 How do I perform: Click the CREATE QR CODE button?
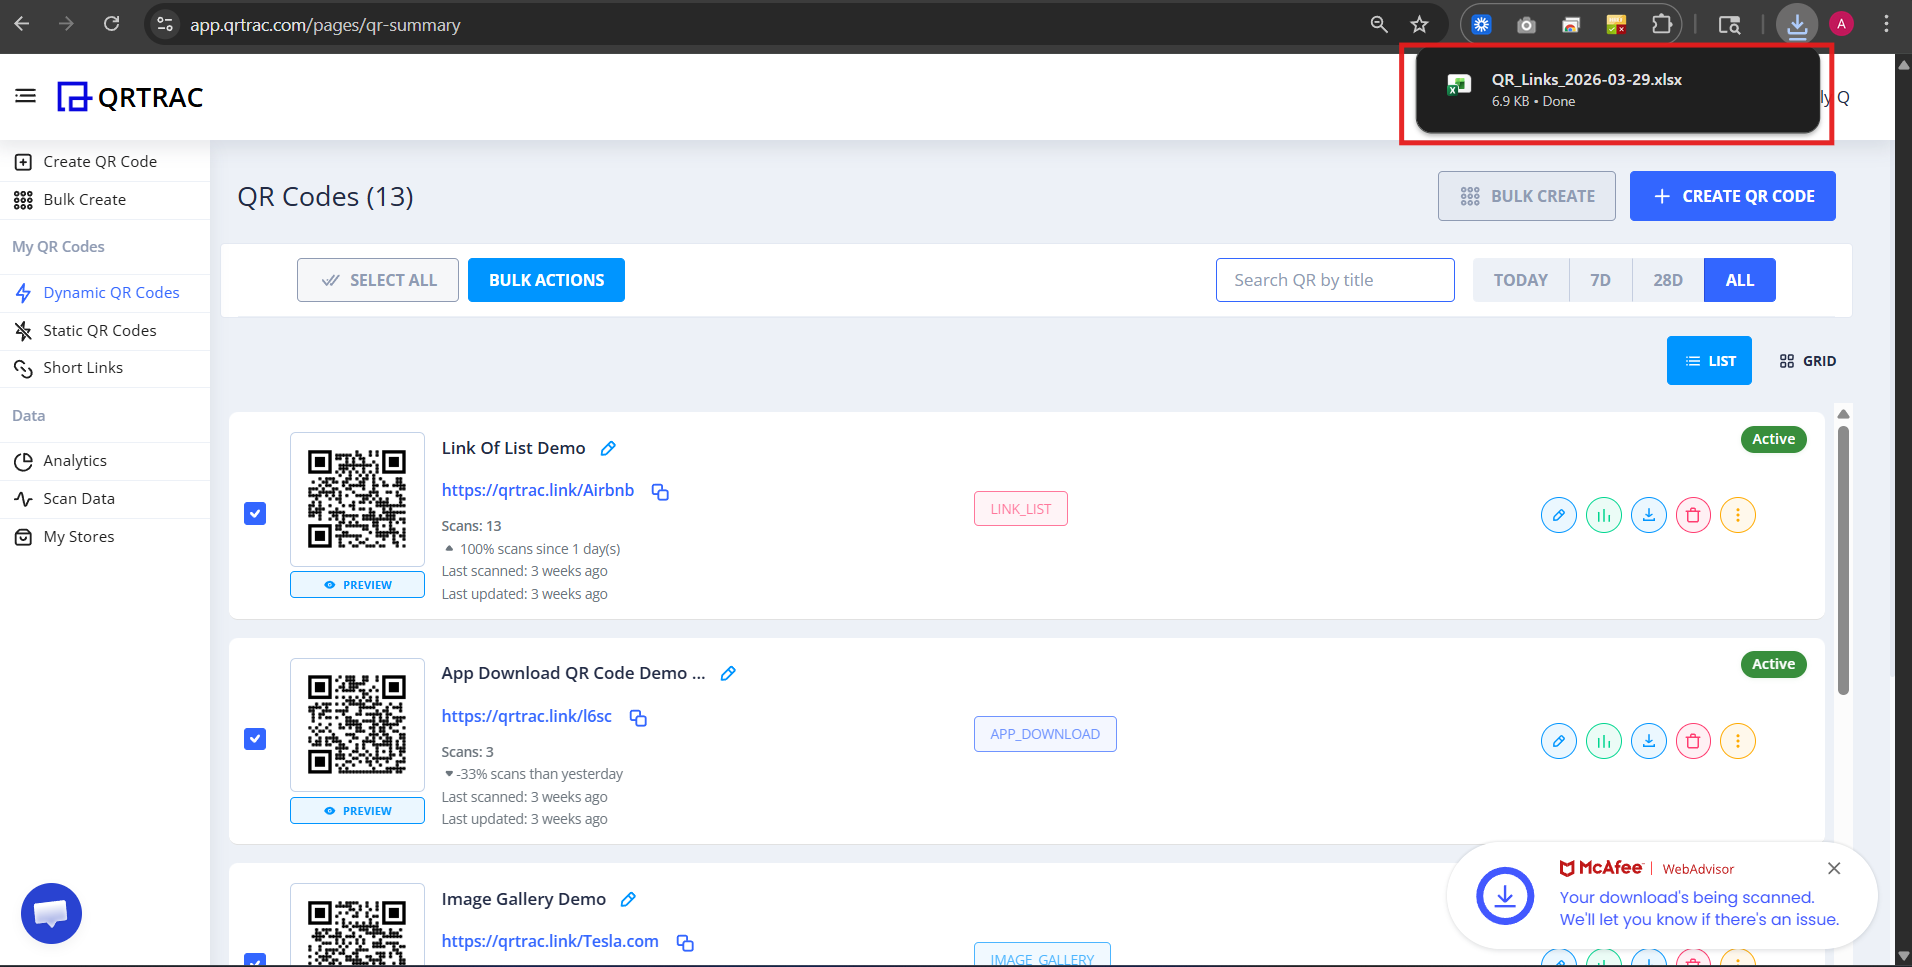coord(1731,196)
